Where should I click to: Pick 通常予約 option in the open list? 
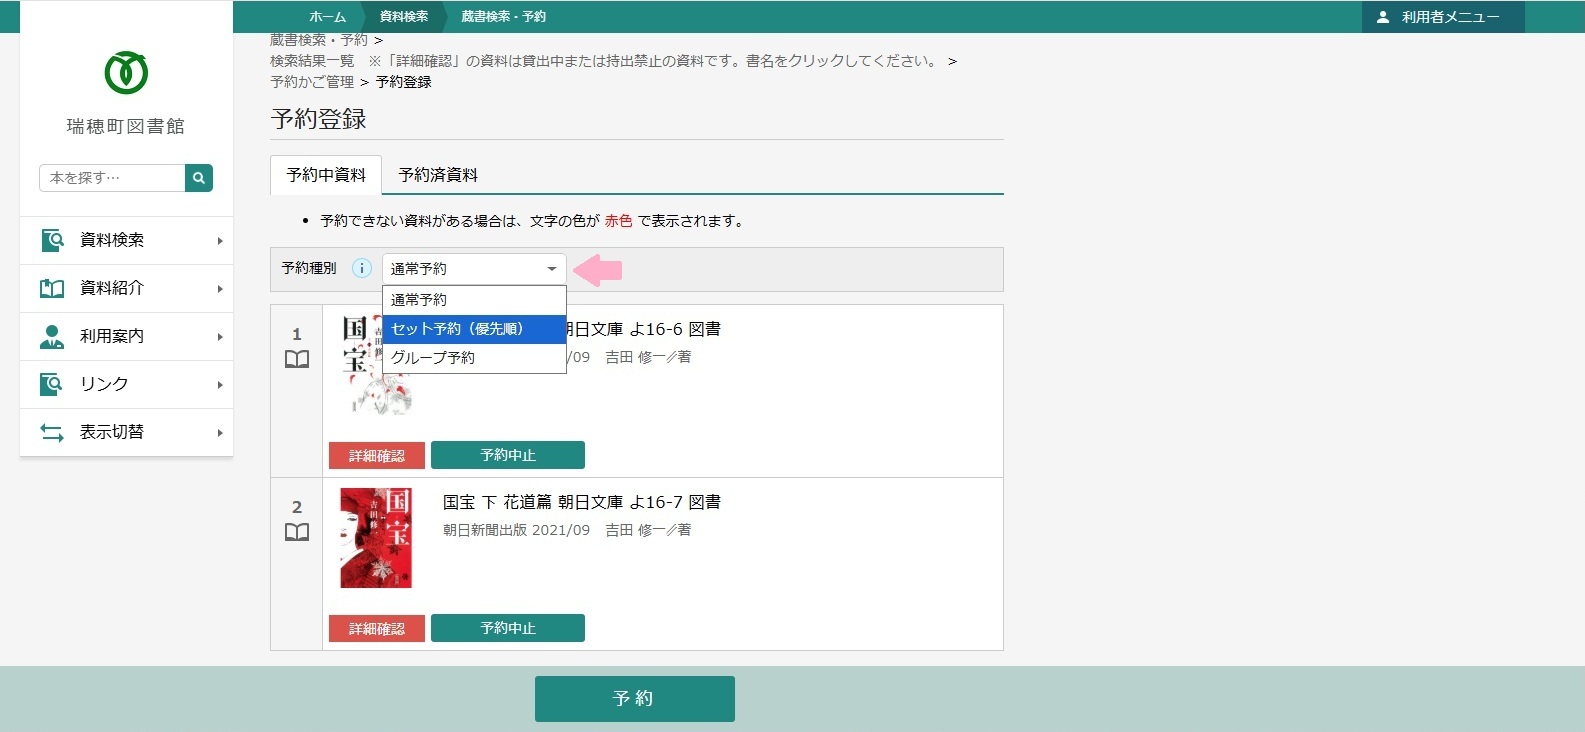(473, 300)
